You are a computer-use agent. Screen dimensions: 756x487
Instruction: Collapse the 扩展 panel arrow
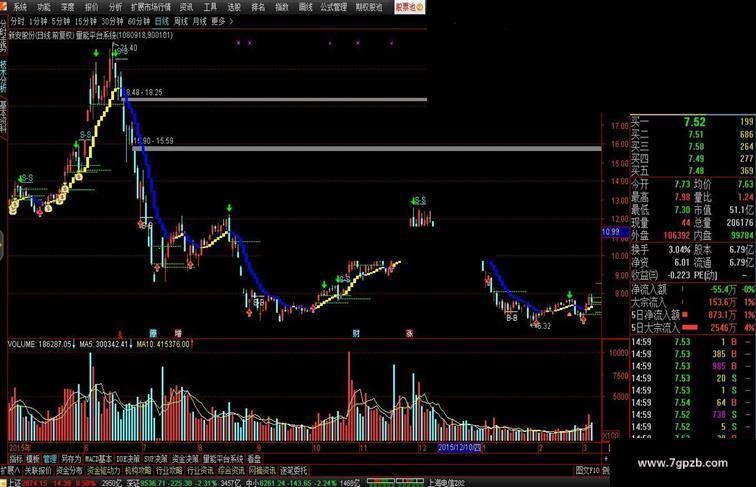[10, 471]
